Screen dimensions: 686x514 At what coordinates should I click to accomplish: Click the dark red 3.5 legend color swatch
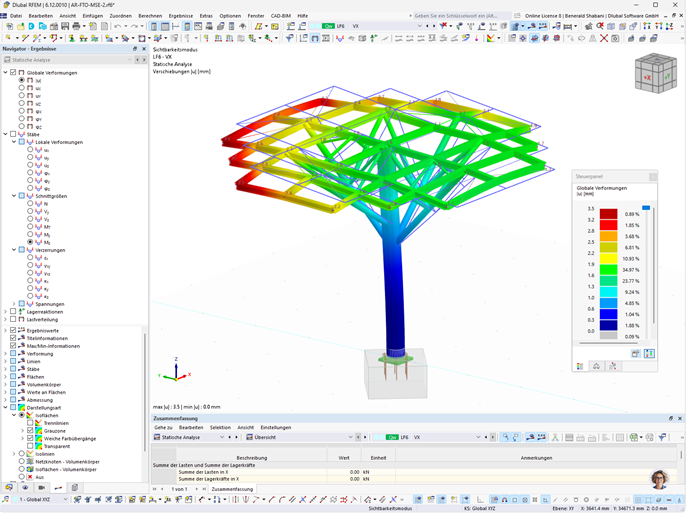609,214
